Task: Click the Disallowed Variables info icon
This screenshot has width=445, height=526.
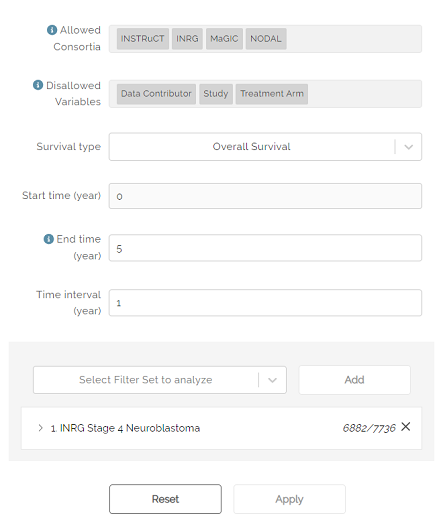Action: pyautogui.click(x=38, y=85)
